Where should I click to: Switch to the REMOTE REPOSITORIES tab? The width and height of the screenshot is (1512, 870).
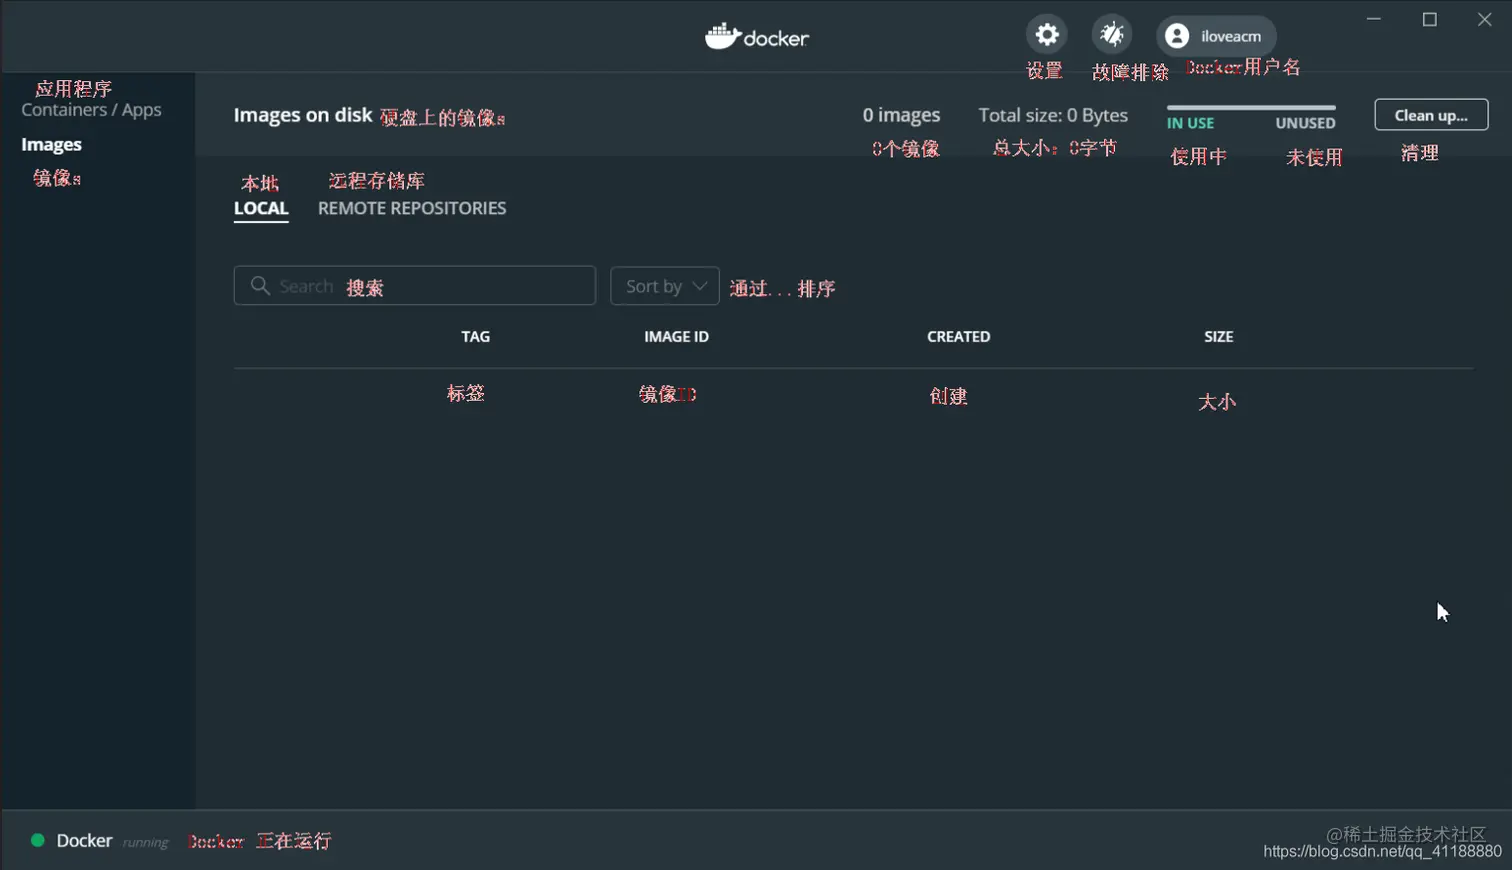pyautogui.click(x=411, y=208)
